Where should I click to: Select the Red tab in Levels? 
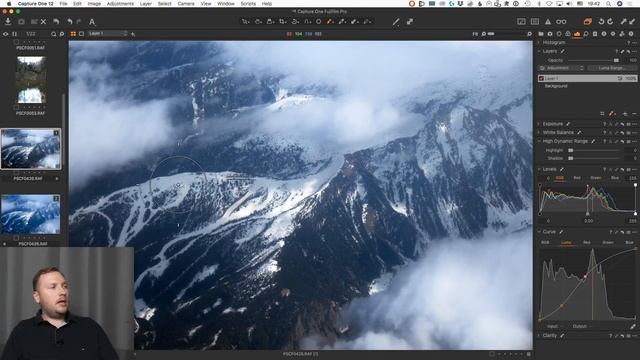point(577,178)
